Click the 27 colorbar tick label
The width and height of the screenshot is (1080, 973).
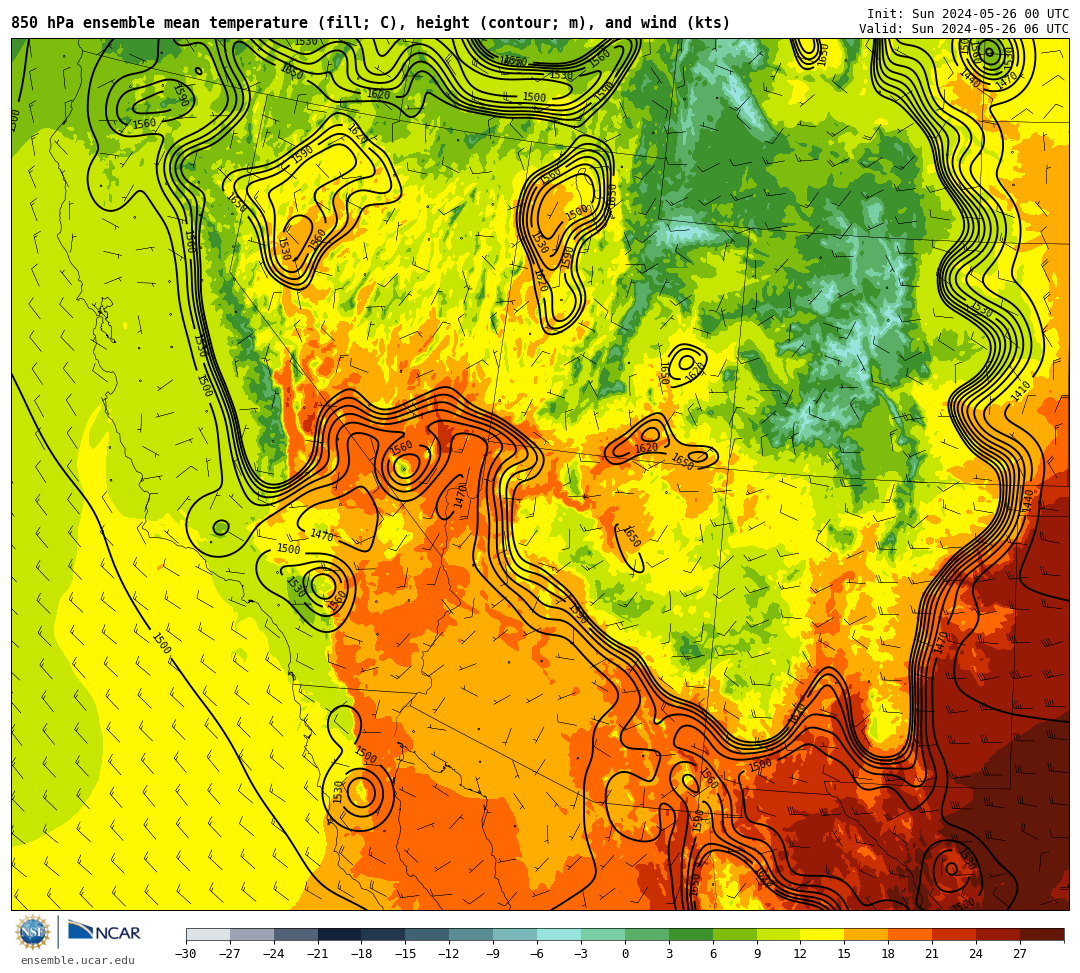(1021, 954)
